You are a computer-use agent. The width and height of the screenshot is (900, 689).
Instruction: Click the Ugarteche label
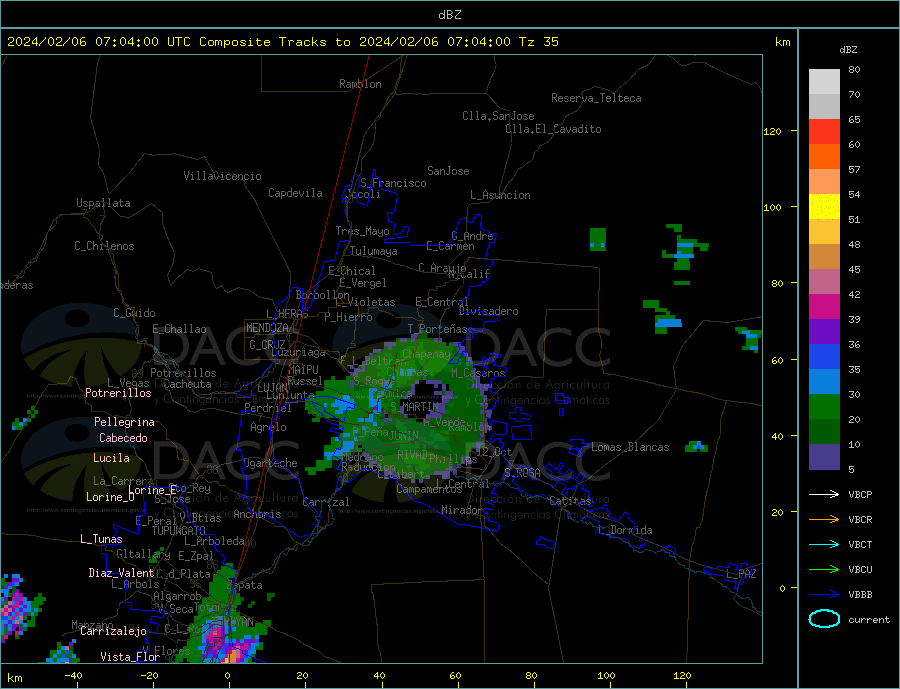tap(270, 463)
